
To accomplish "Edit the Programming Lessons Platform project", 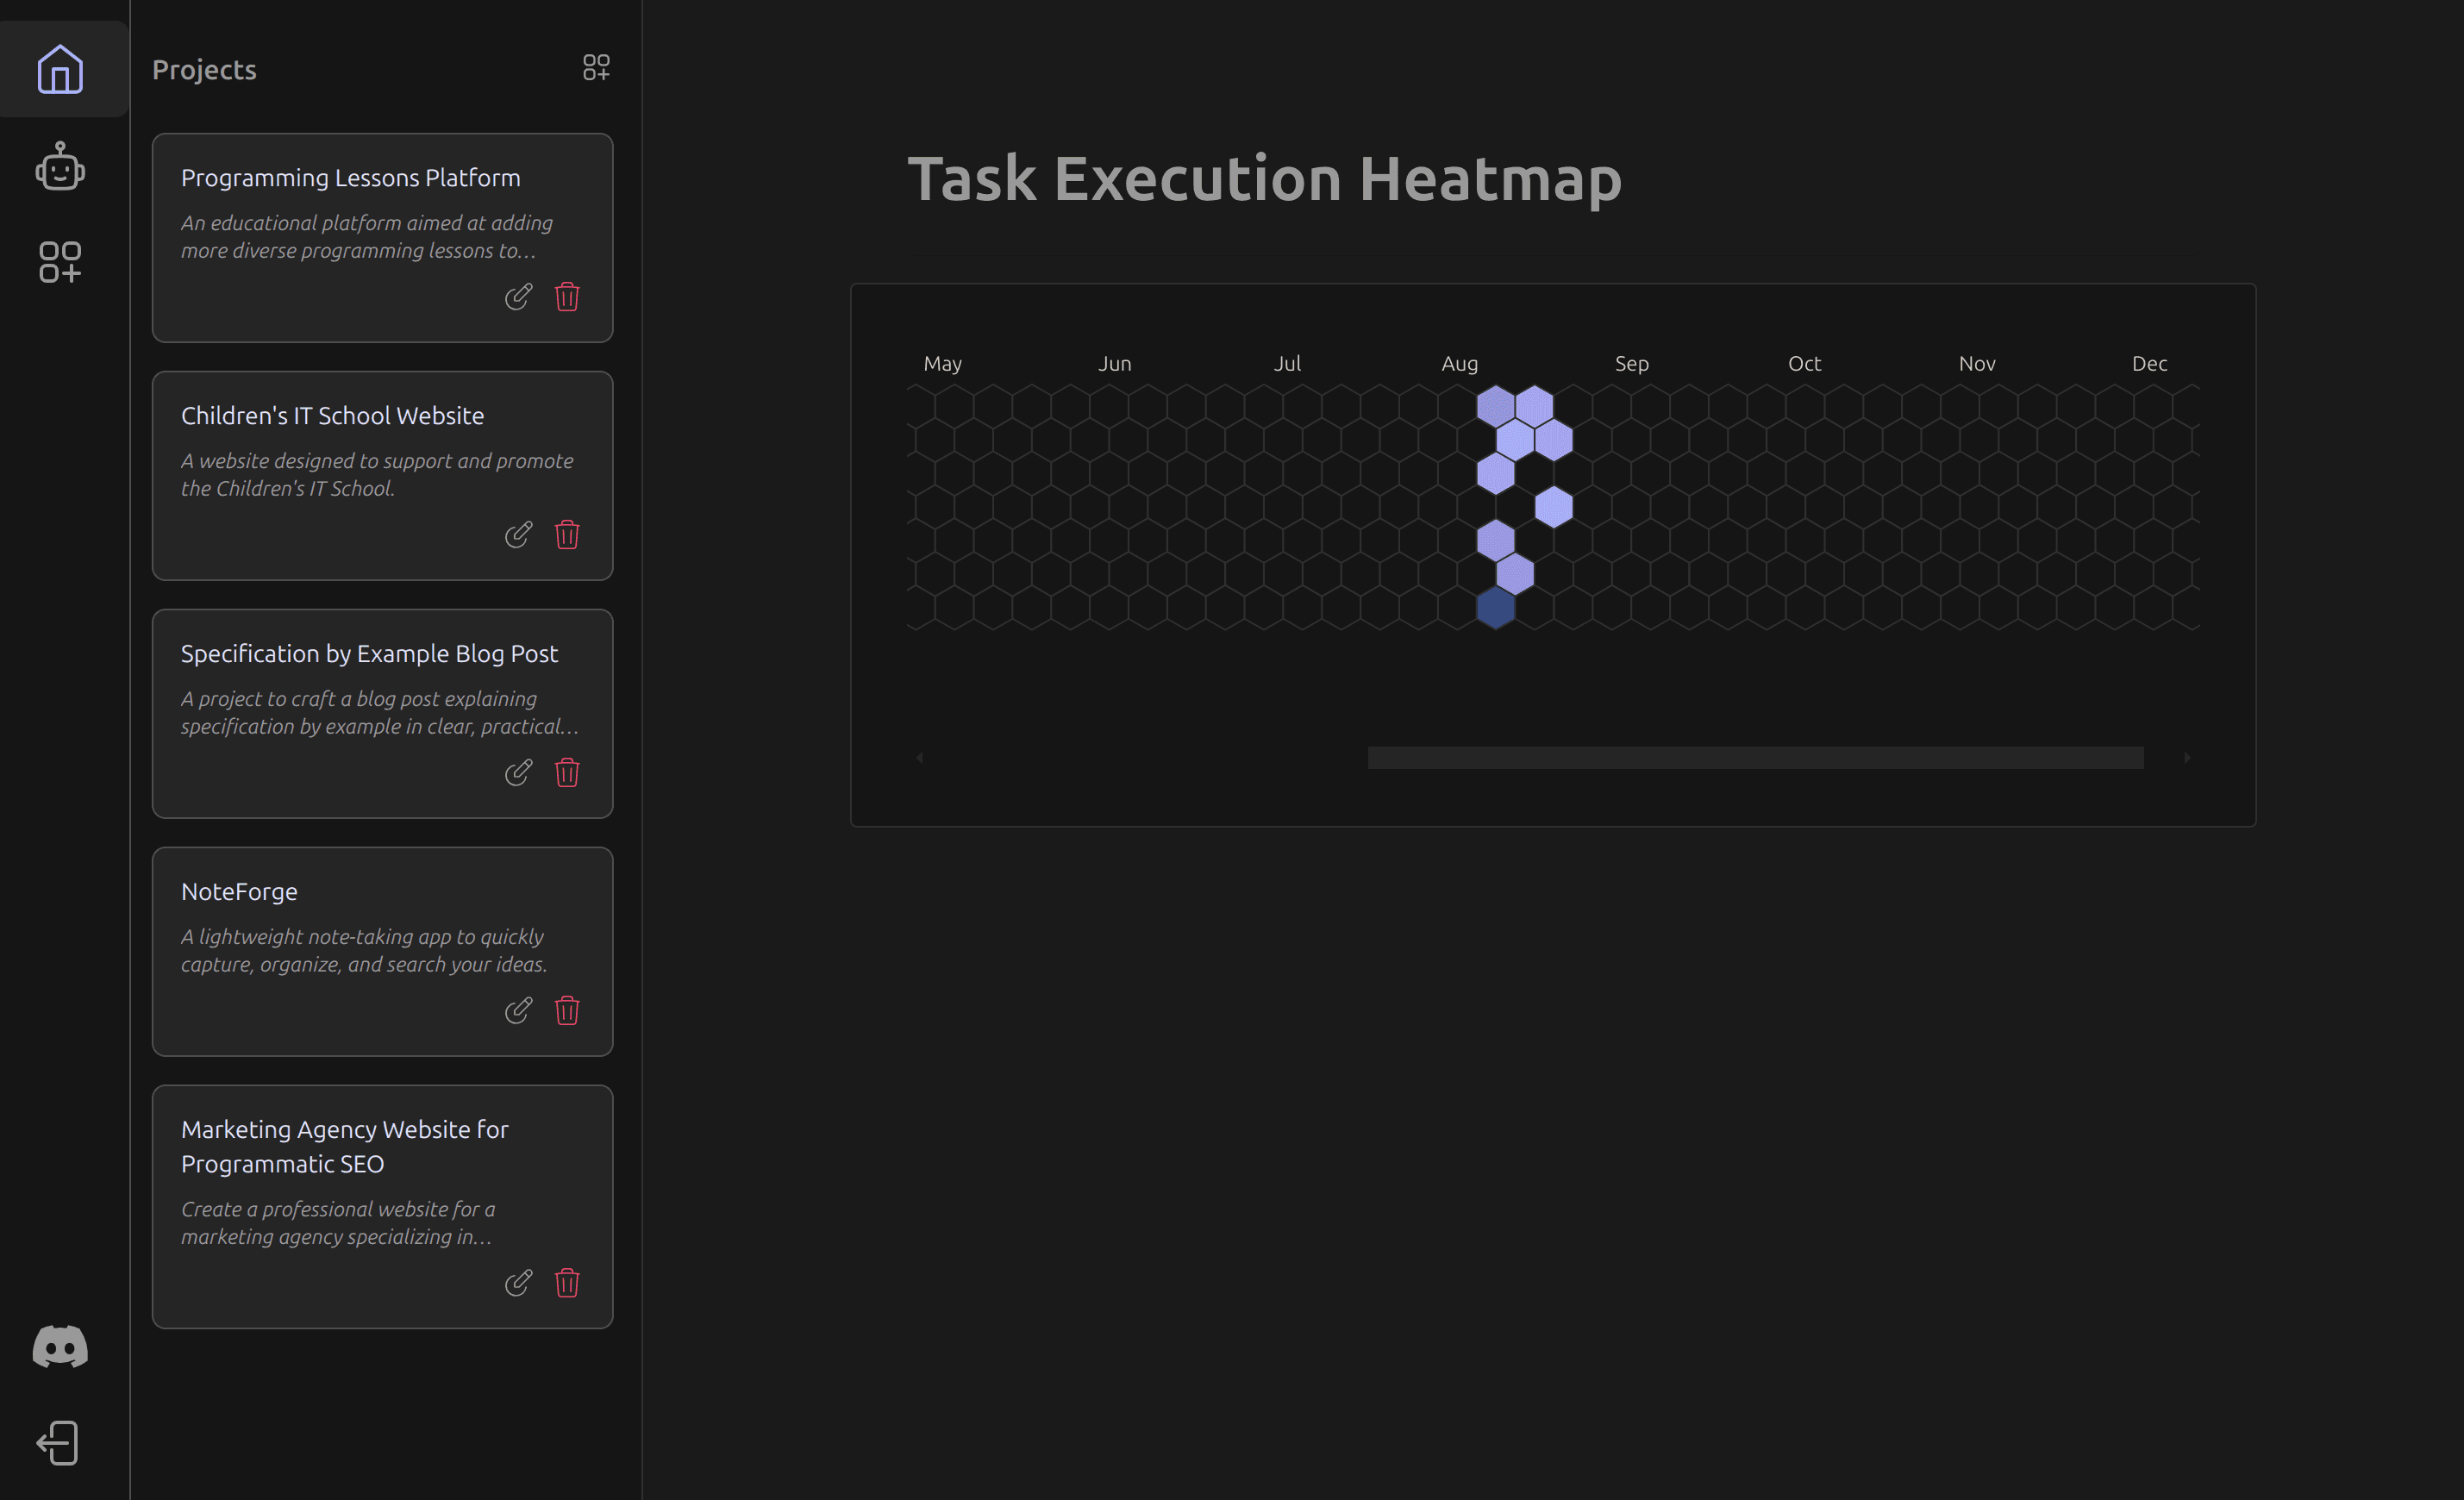I will click(x=518, y=297).
